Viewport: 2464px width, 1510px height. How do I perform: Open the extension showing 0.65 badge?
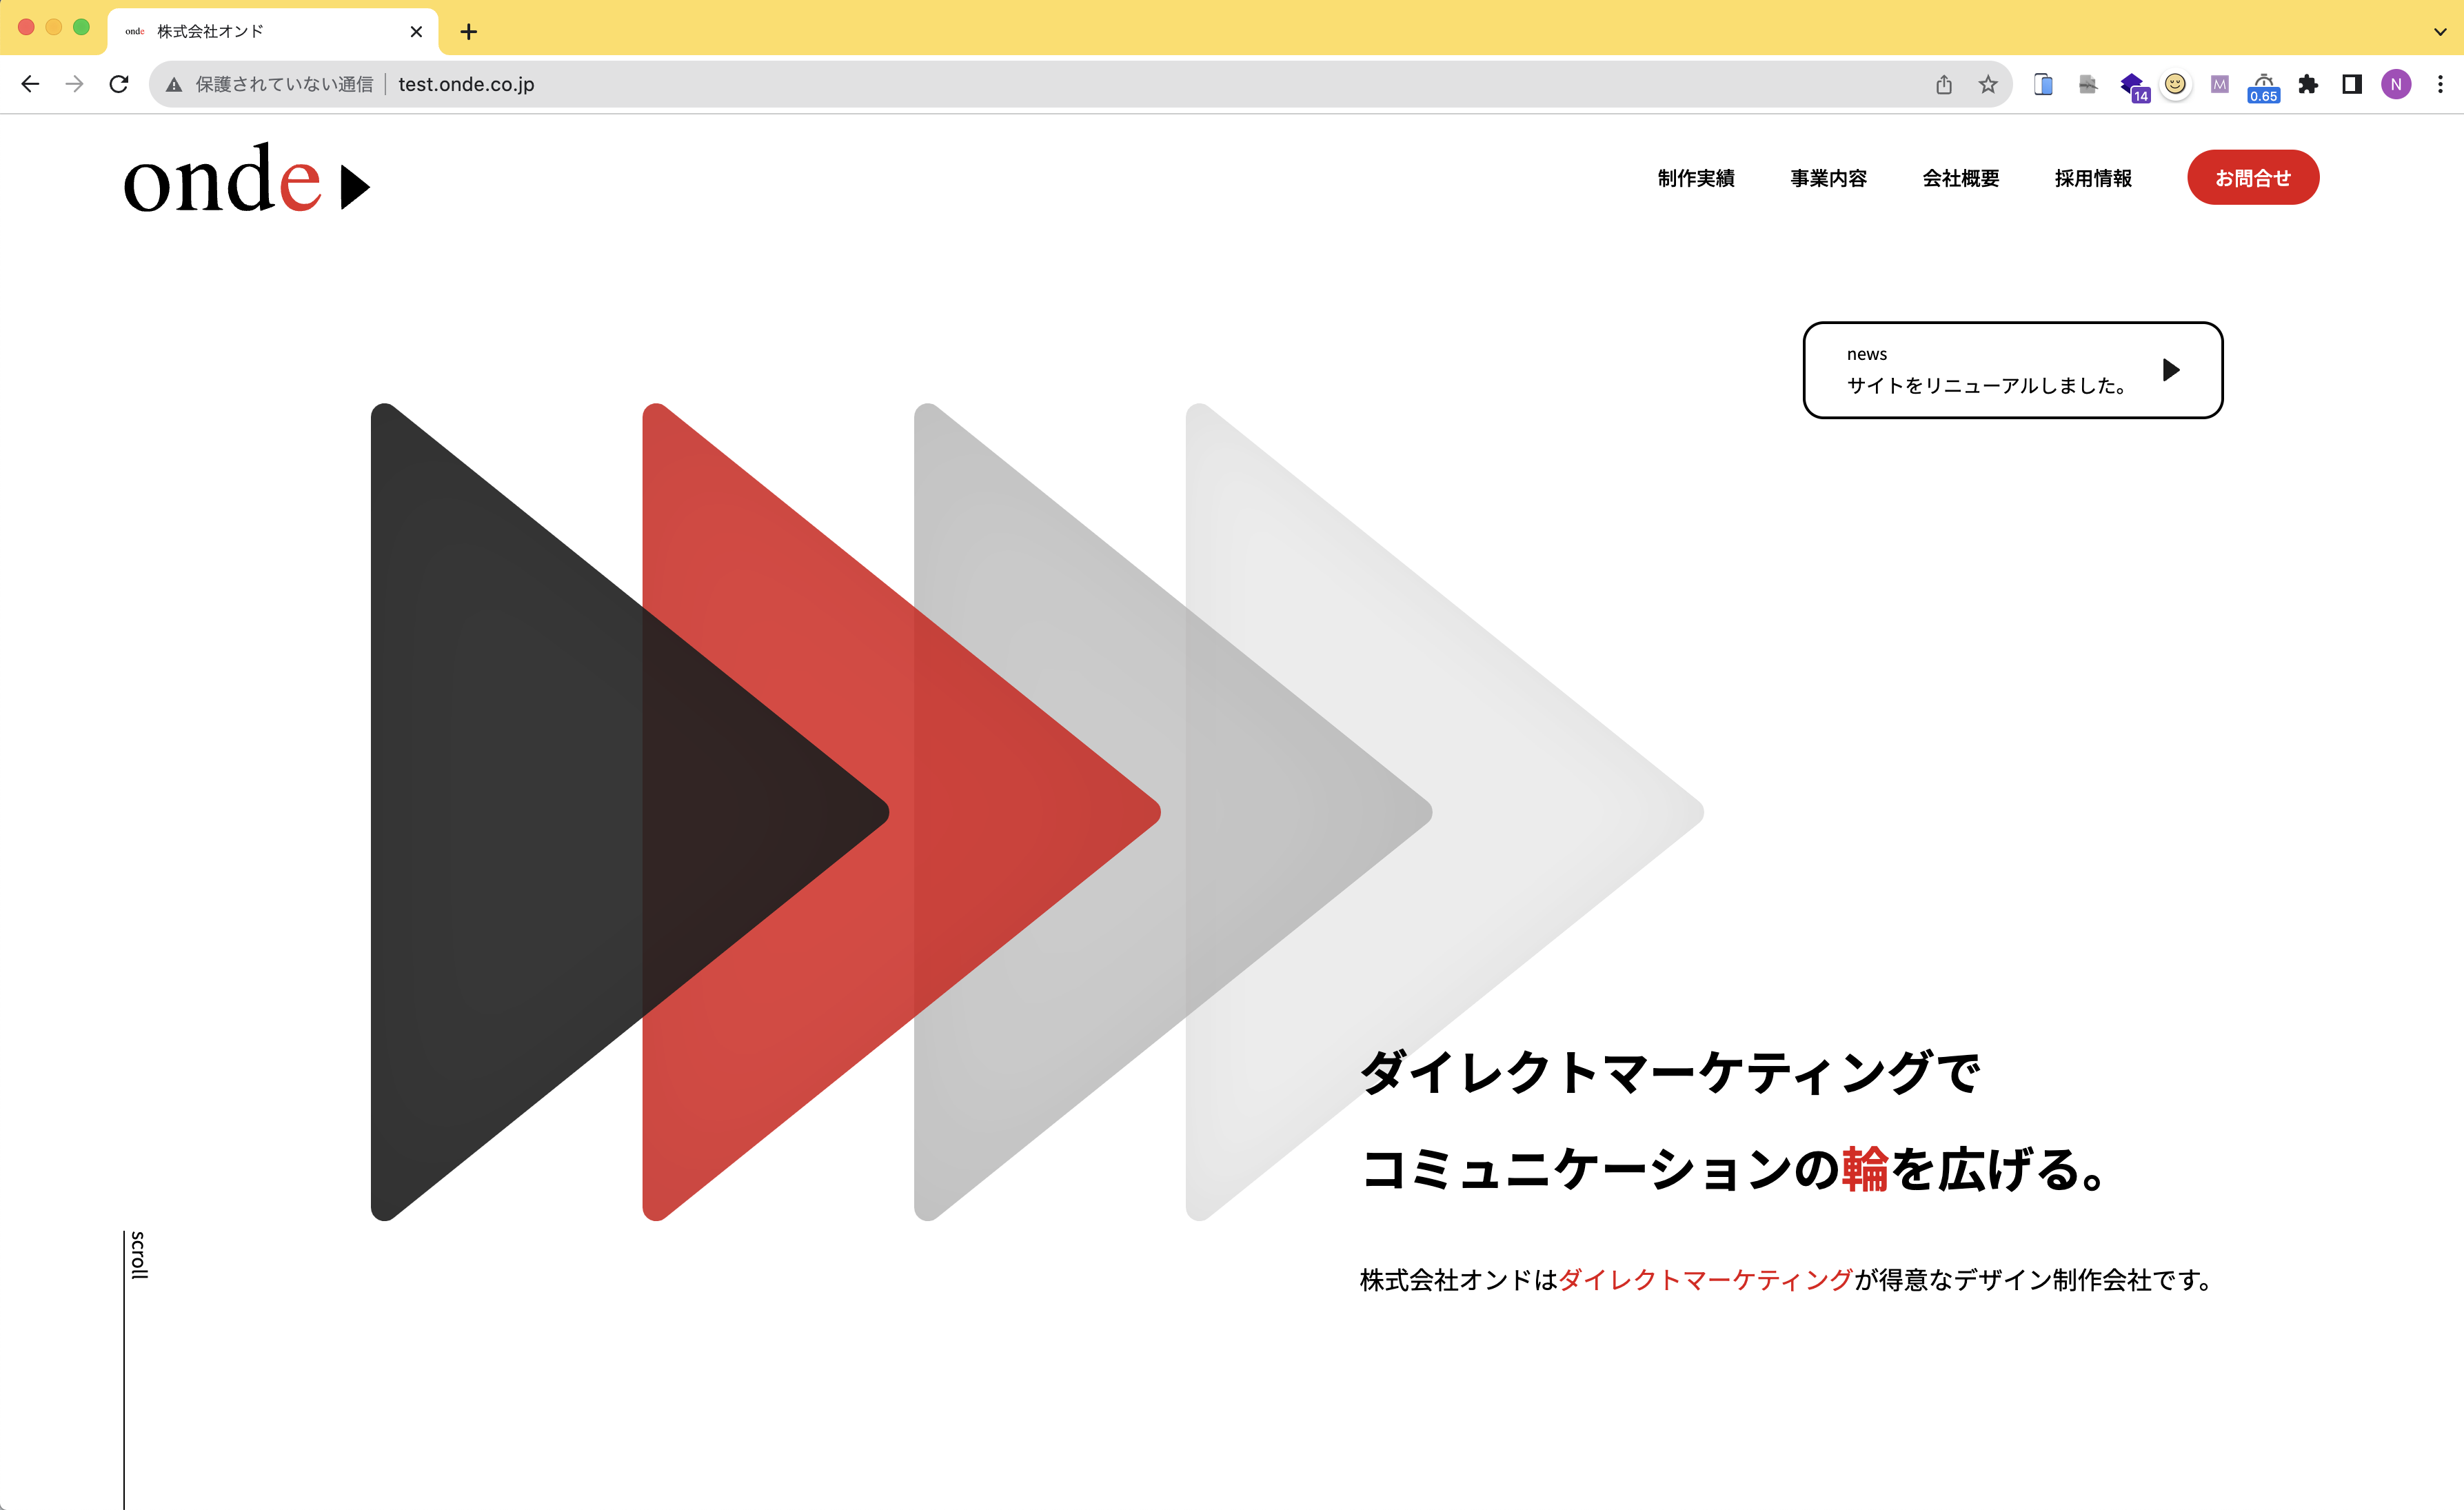[2263, 87]
